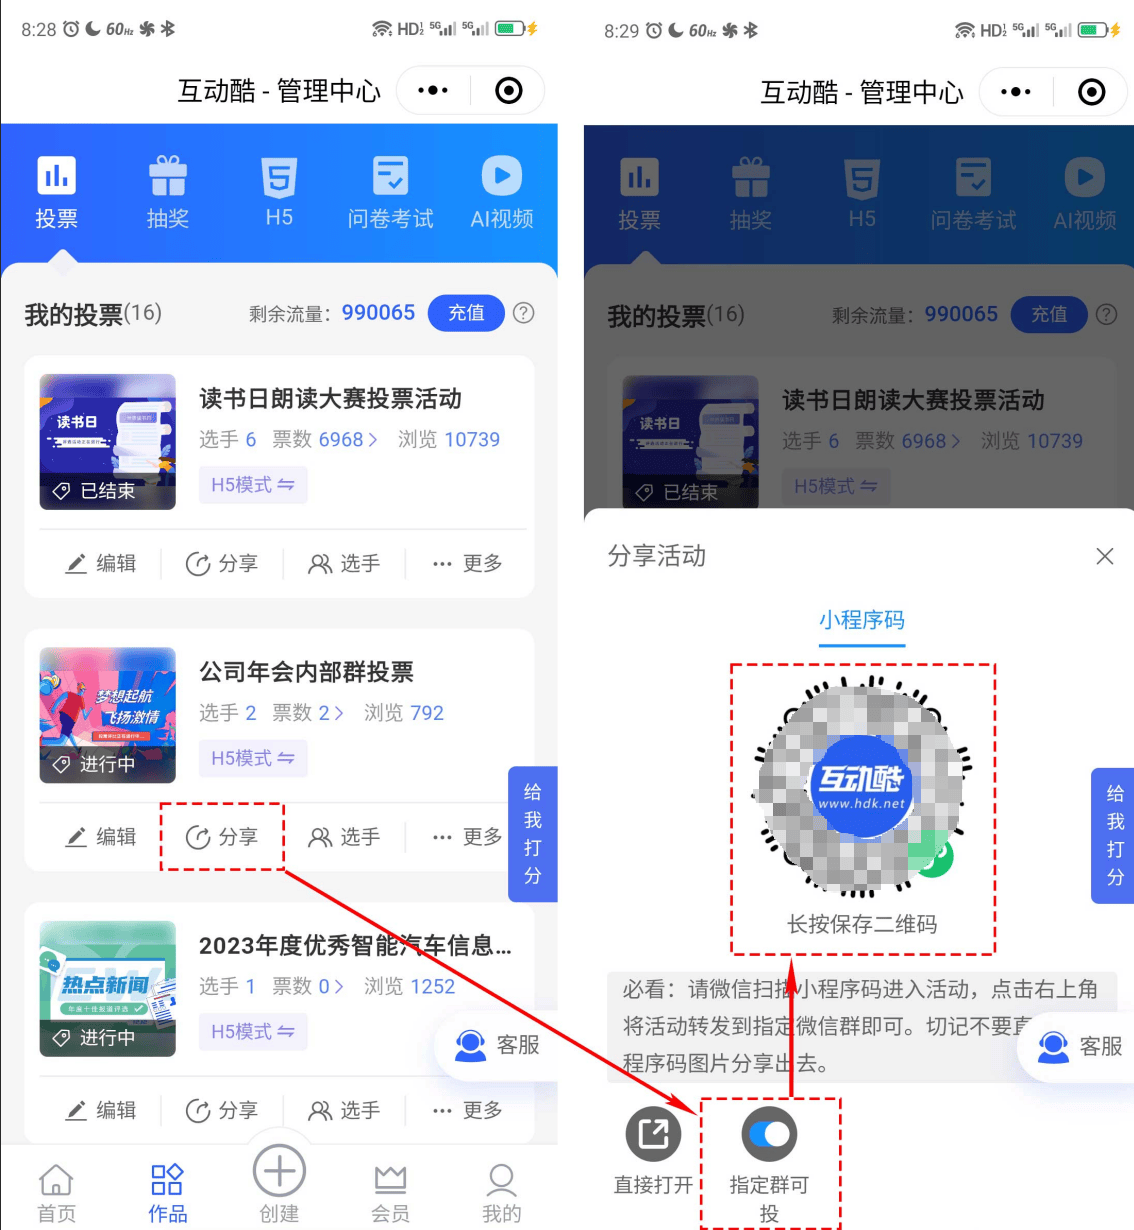Edit 公司年会内部群投票 via 编辑

click(101, 837)
